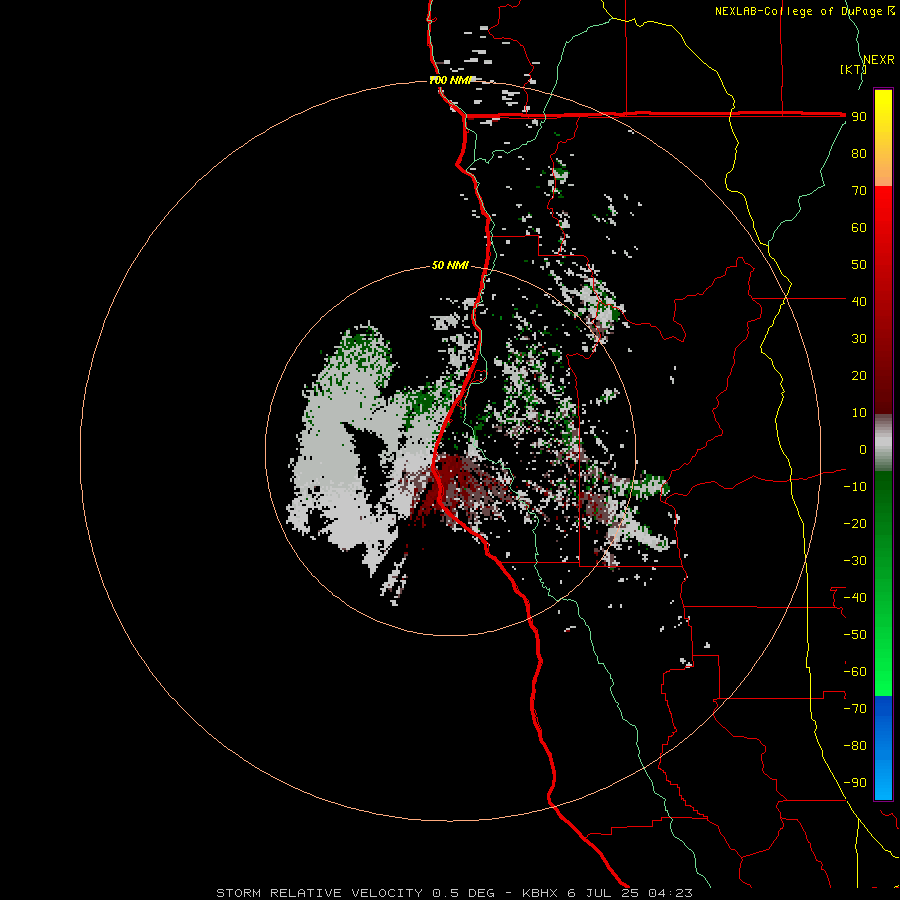Screen dimensions: 900x900
Task: Select the 50 NMI range ring label
Action: click(x=450, y=265)
